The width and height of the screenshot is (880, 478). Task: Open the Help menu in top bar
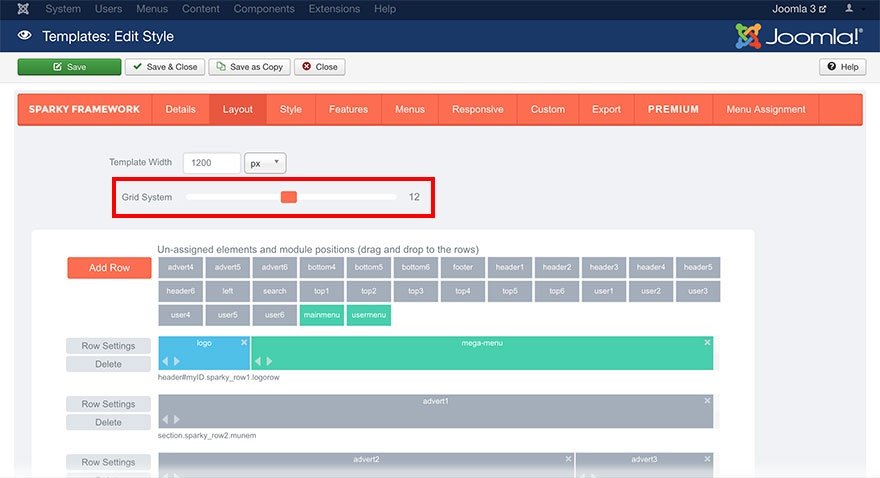pyautogui.click(x=385, y=9)
